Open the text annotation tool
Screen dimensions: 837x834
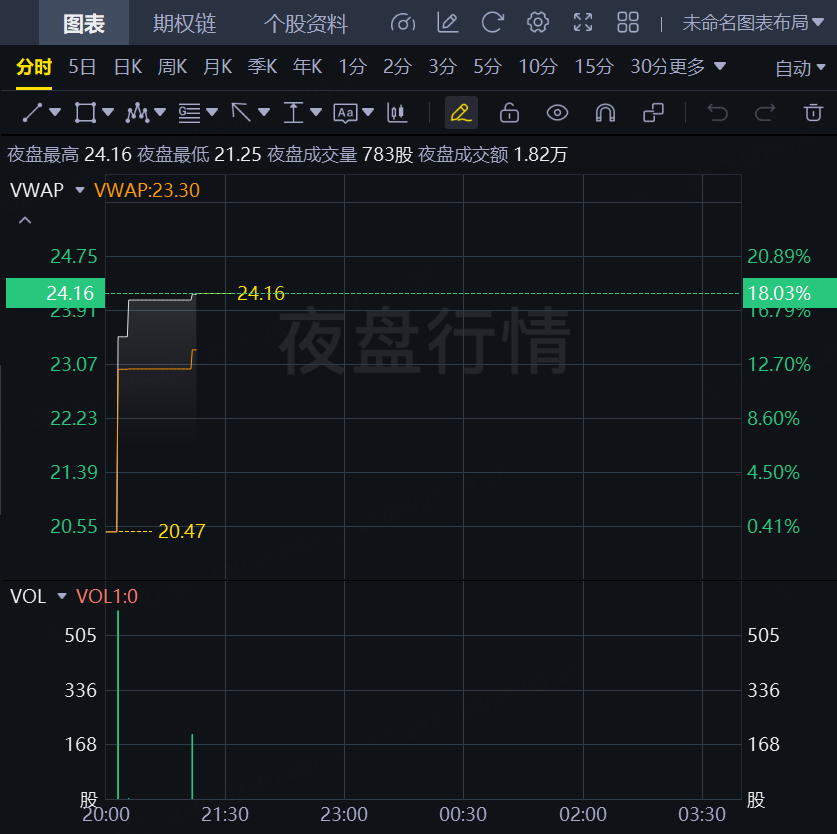click(345, 113)
